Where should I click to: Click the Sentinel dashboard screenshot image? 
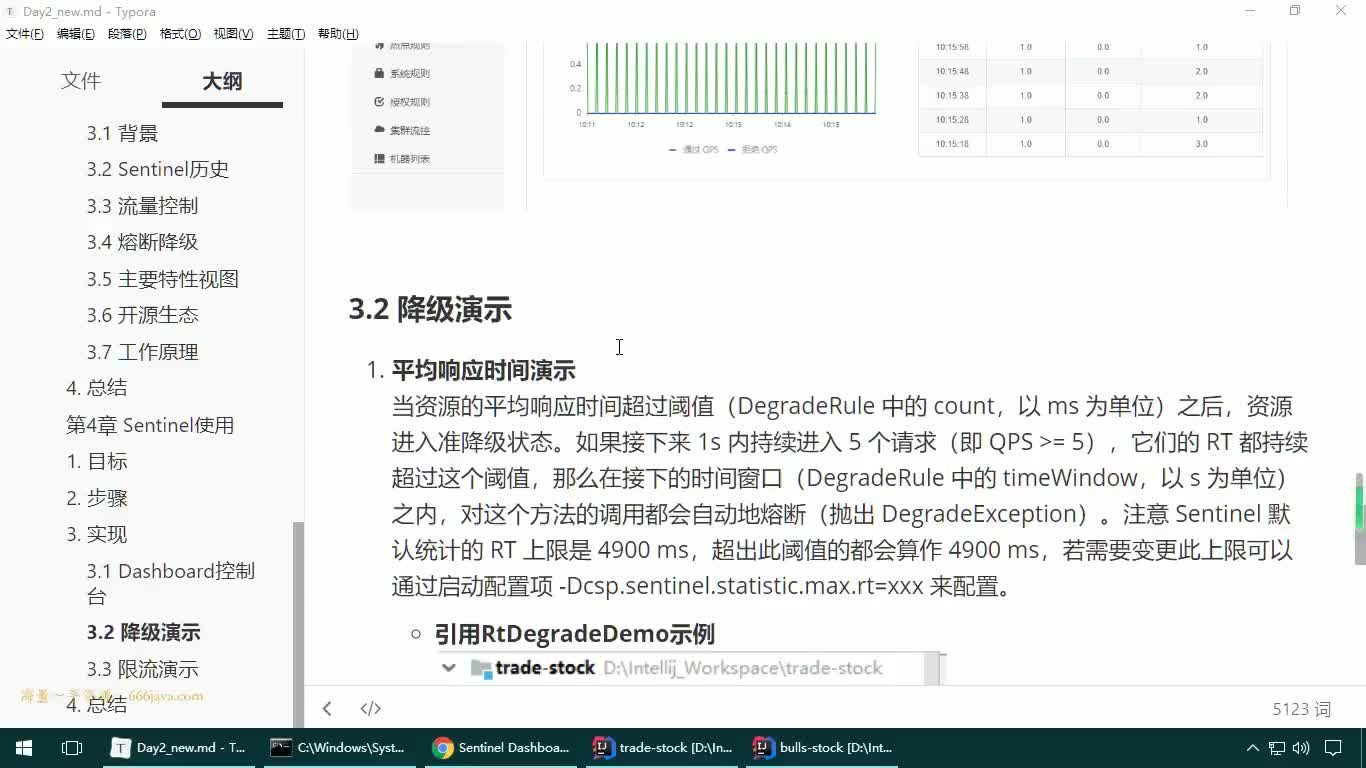click(818, 125)
